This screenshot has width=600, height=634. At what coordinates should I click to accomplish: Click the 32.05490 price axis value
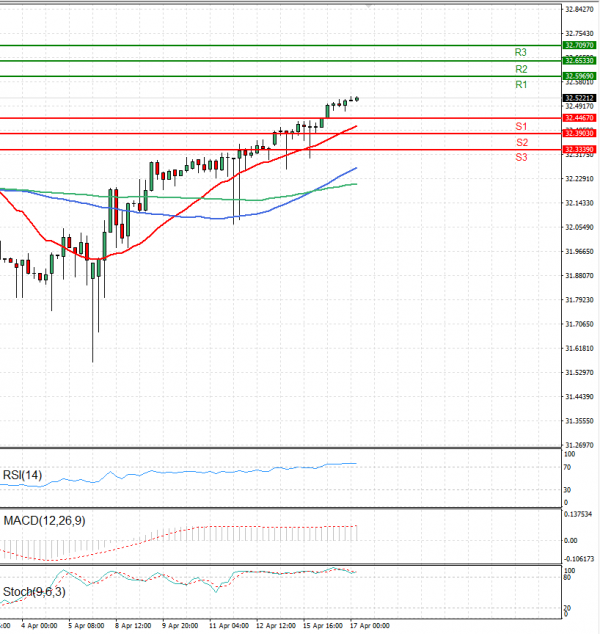click(579, 227)
